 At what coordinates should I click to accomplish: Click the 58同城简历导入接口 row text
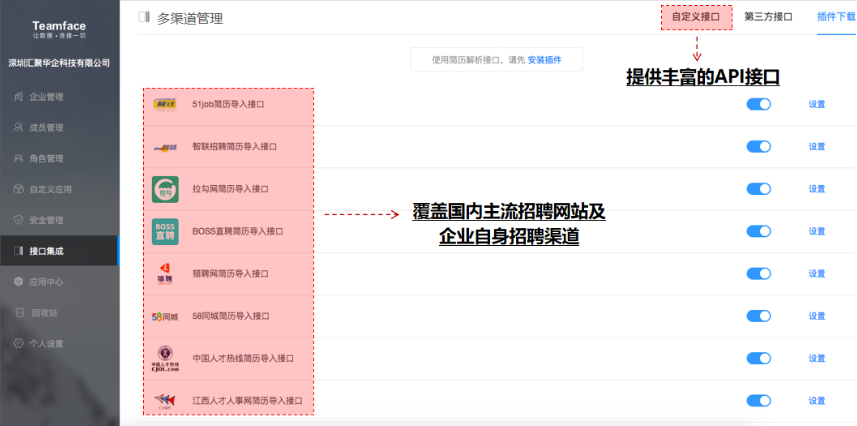click(231, 316)
